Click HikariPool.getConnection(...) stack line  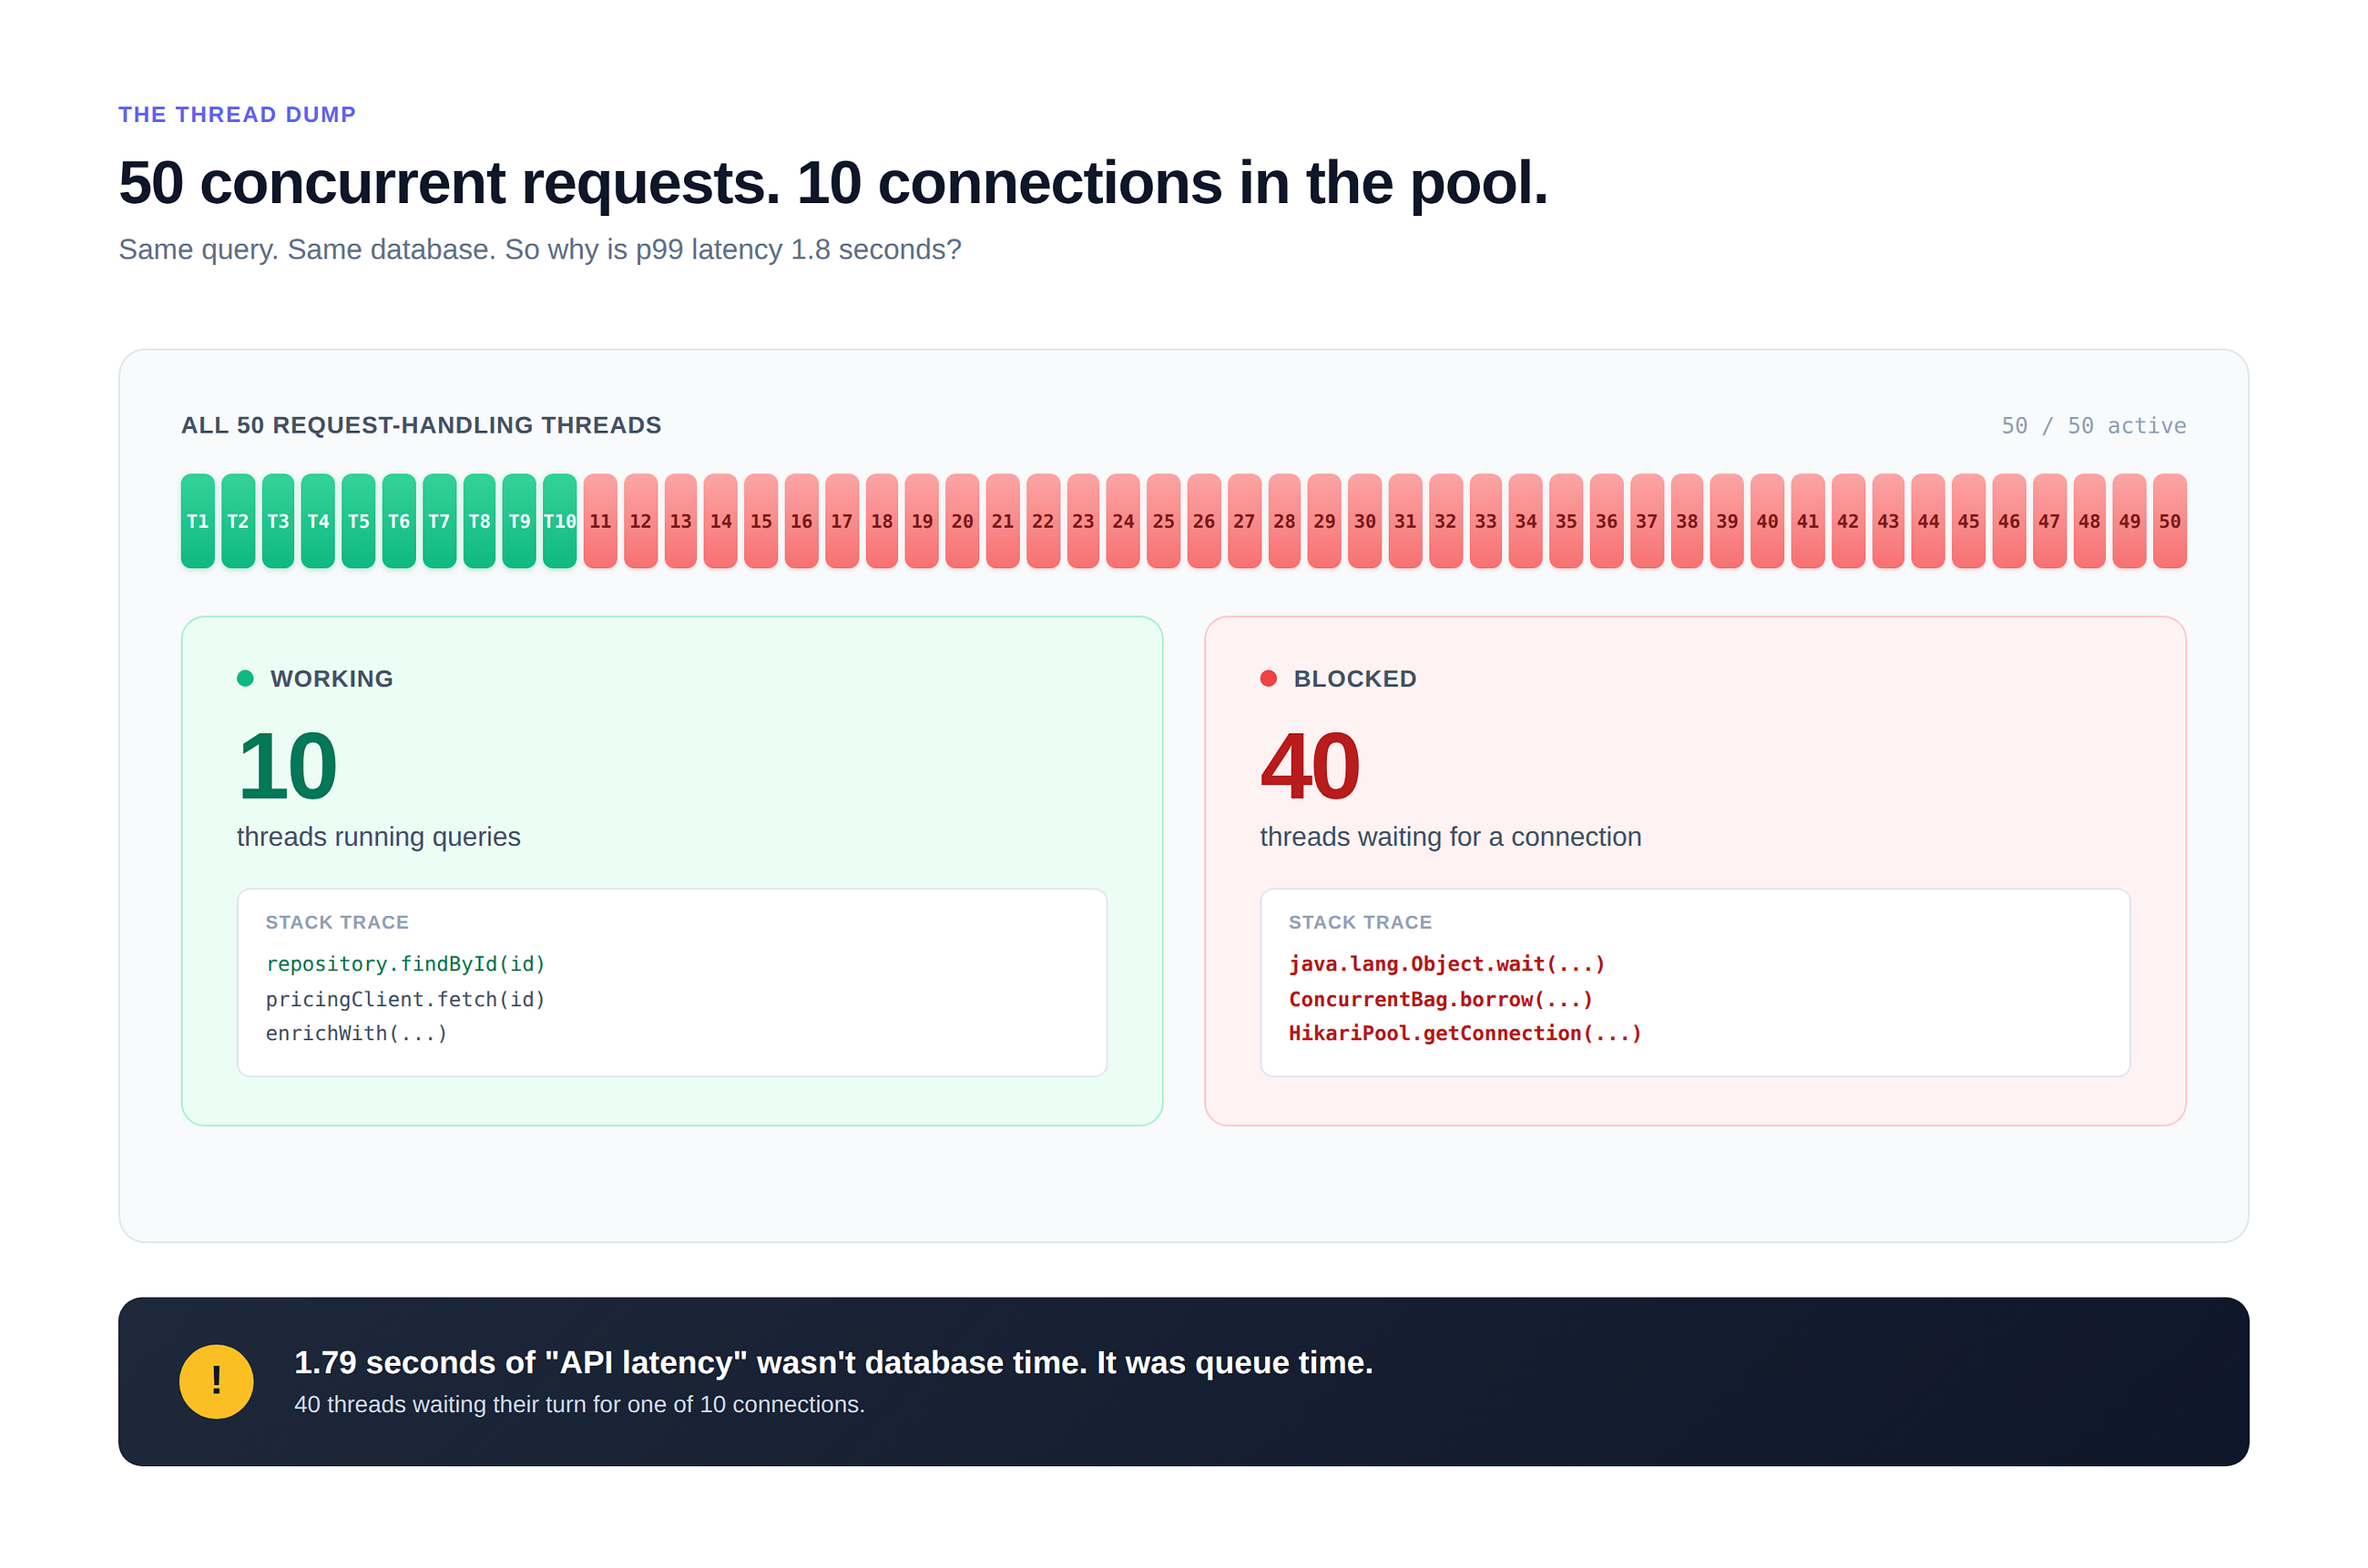1465,1033
